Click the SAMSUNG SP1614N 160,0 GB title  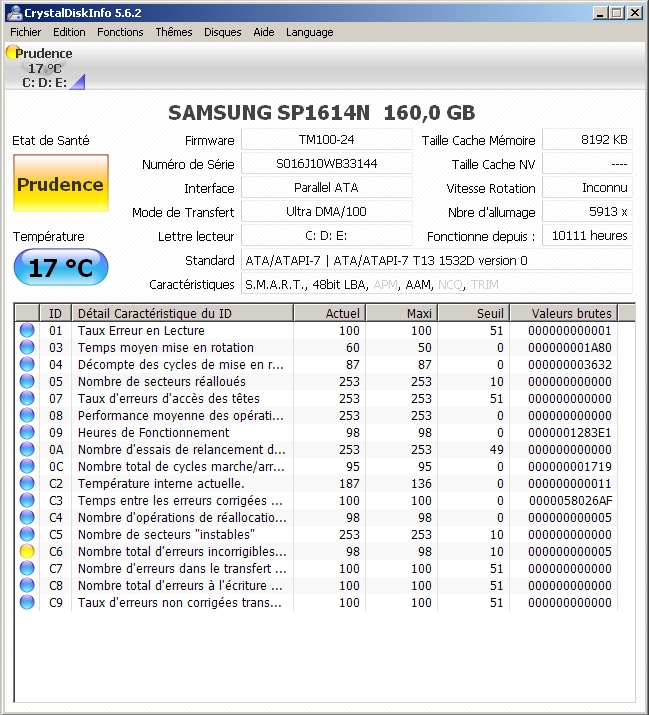(322, 113)
